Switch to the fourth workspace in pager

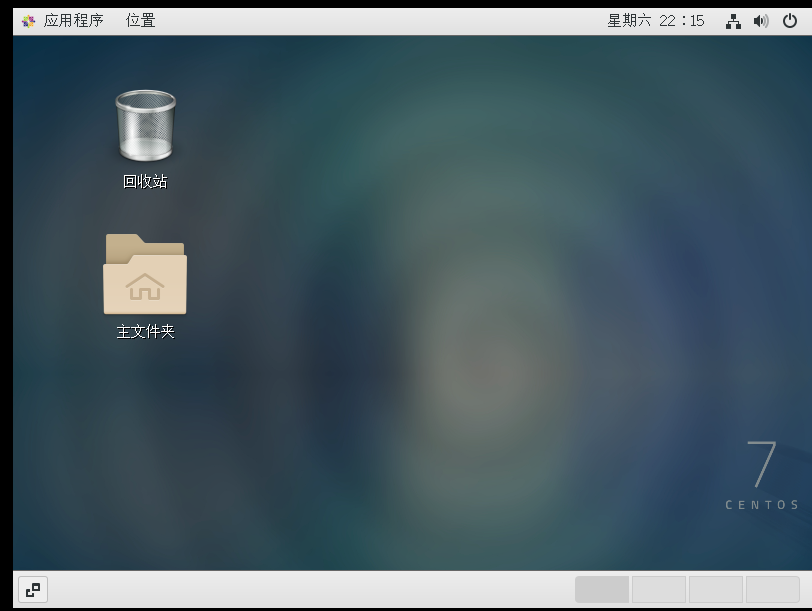[773, 589]
